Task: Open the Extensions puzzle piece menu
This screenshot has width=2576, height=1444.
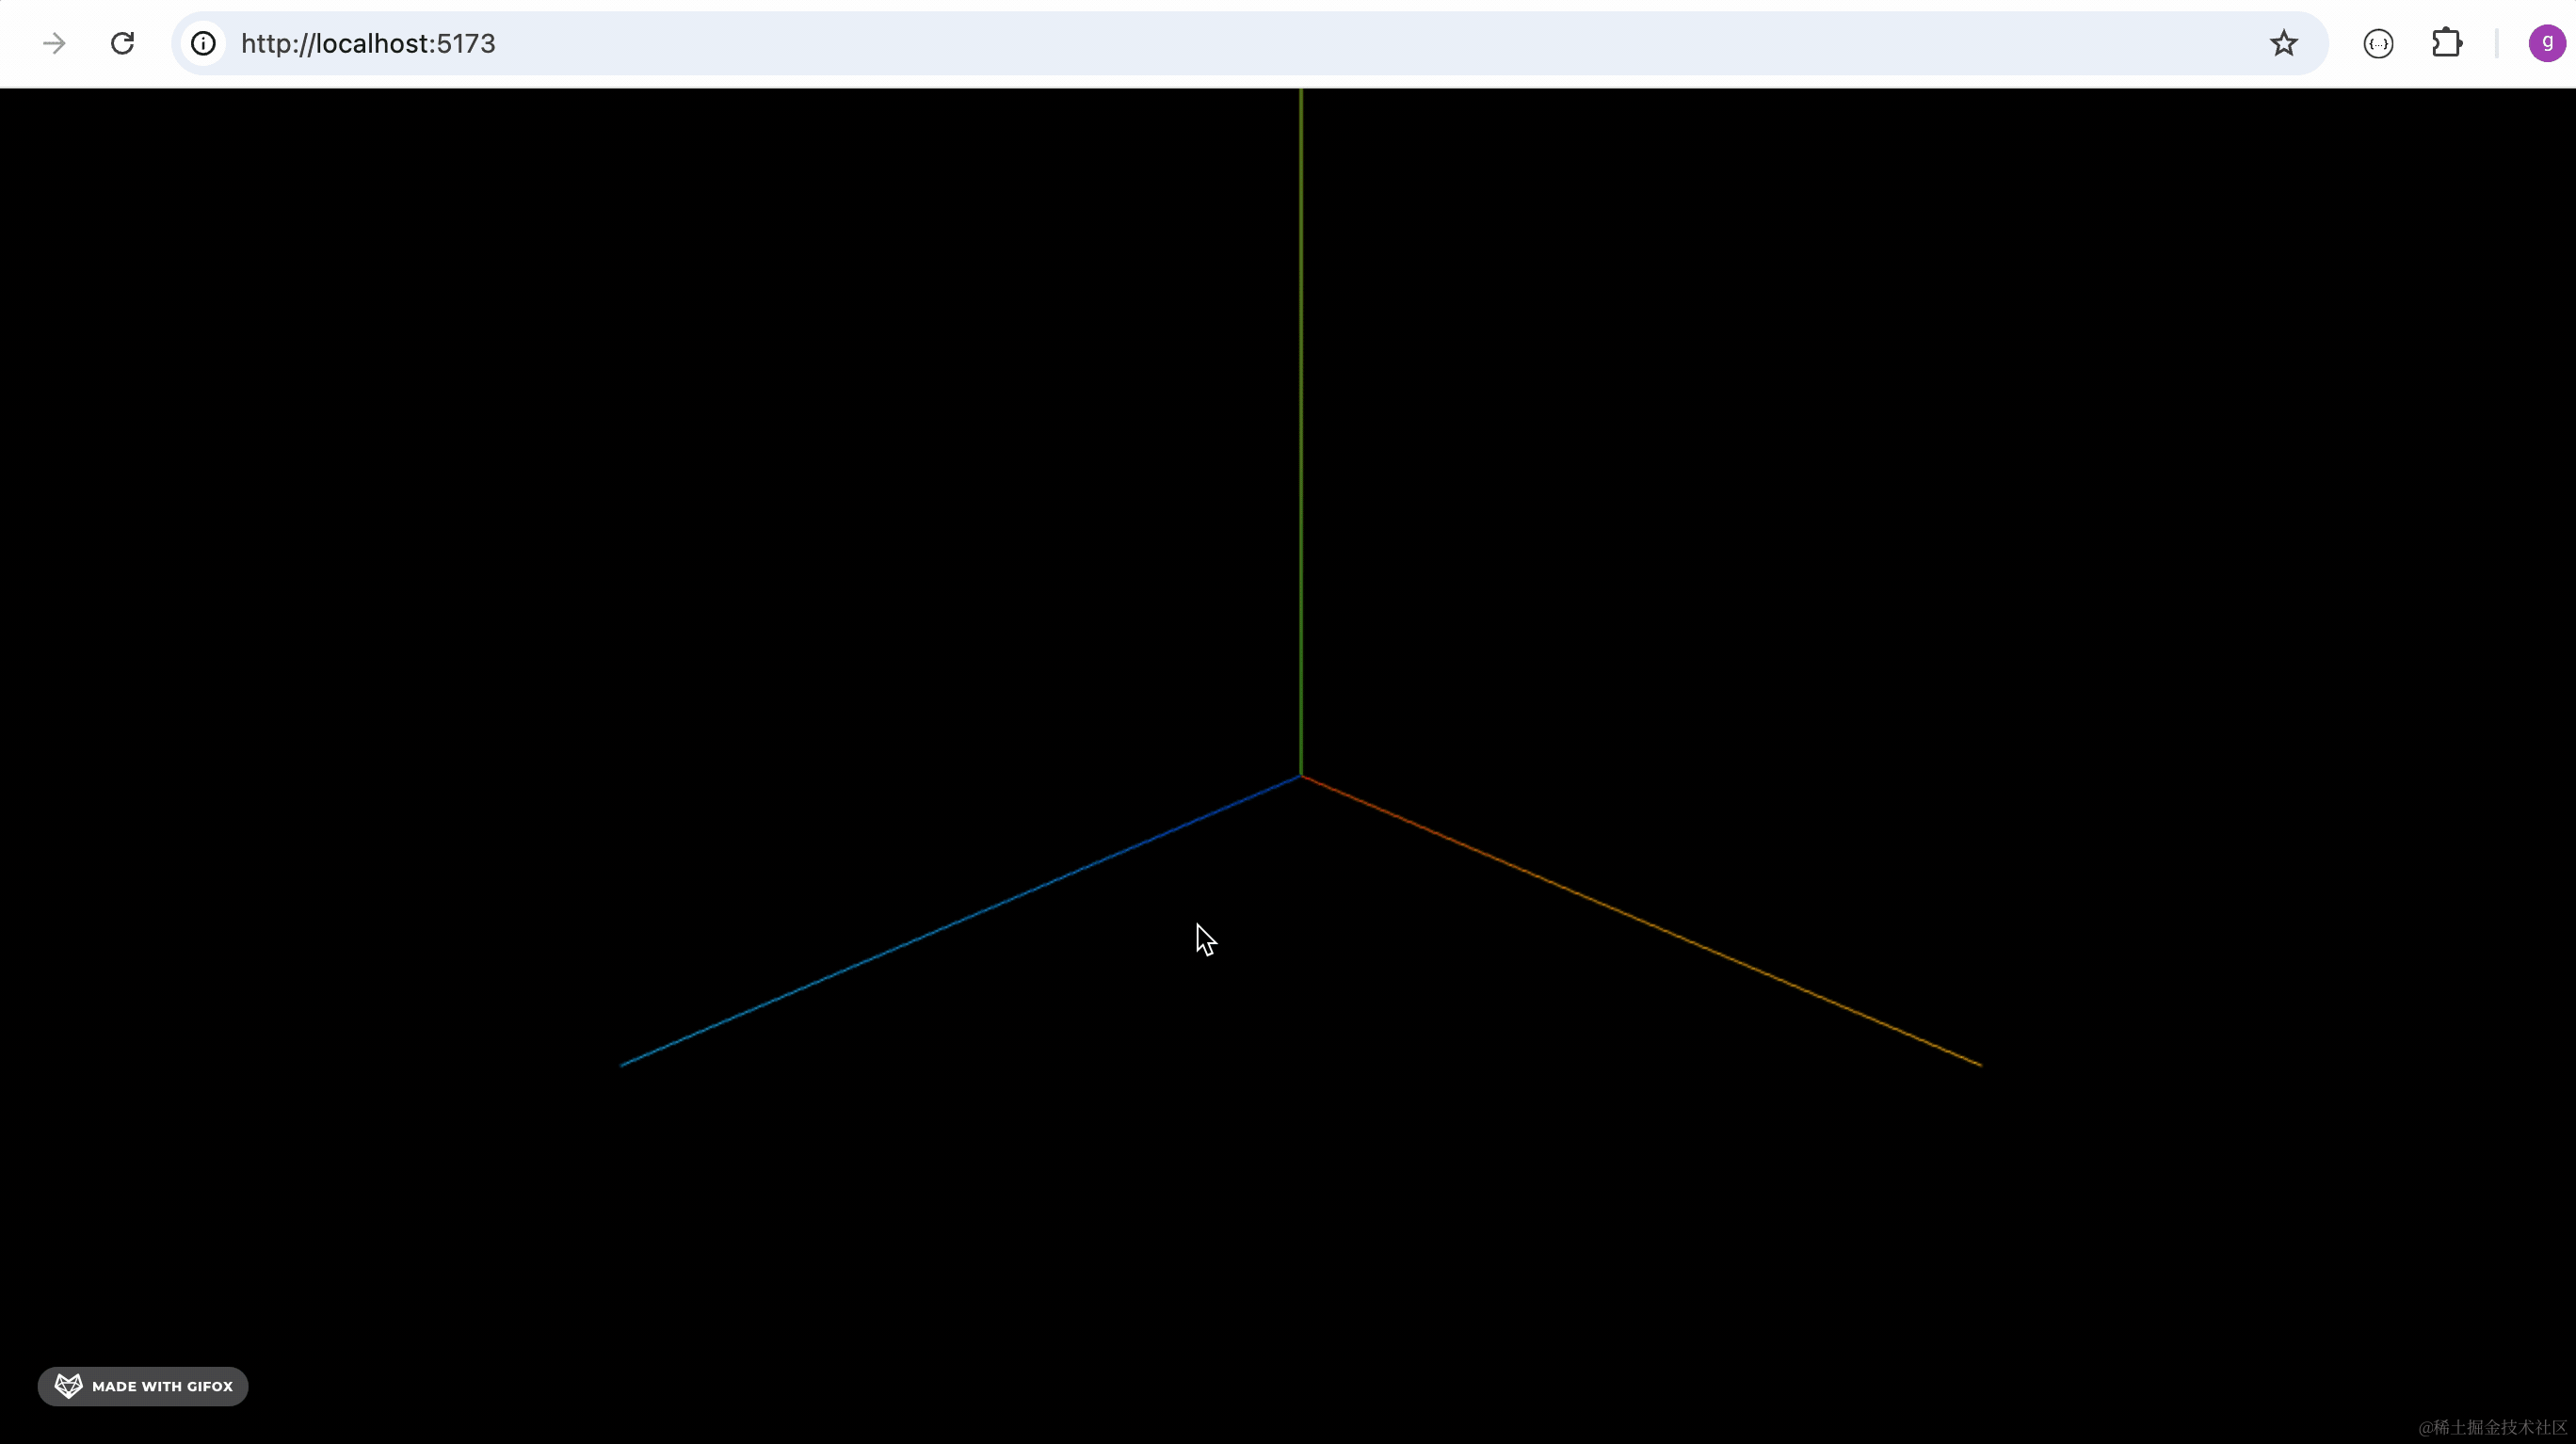Action: [2446, 43]
